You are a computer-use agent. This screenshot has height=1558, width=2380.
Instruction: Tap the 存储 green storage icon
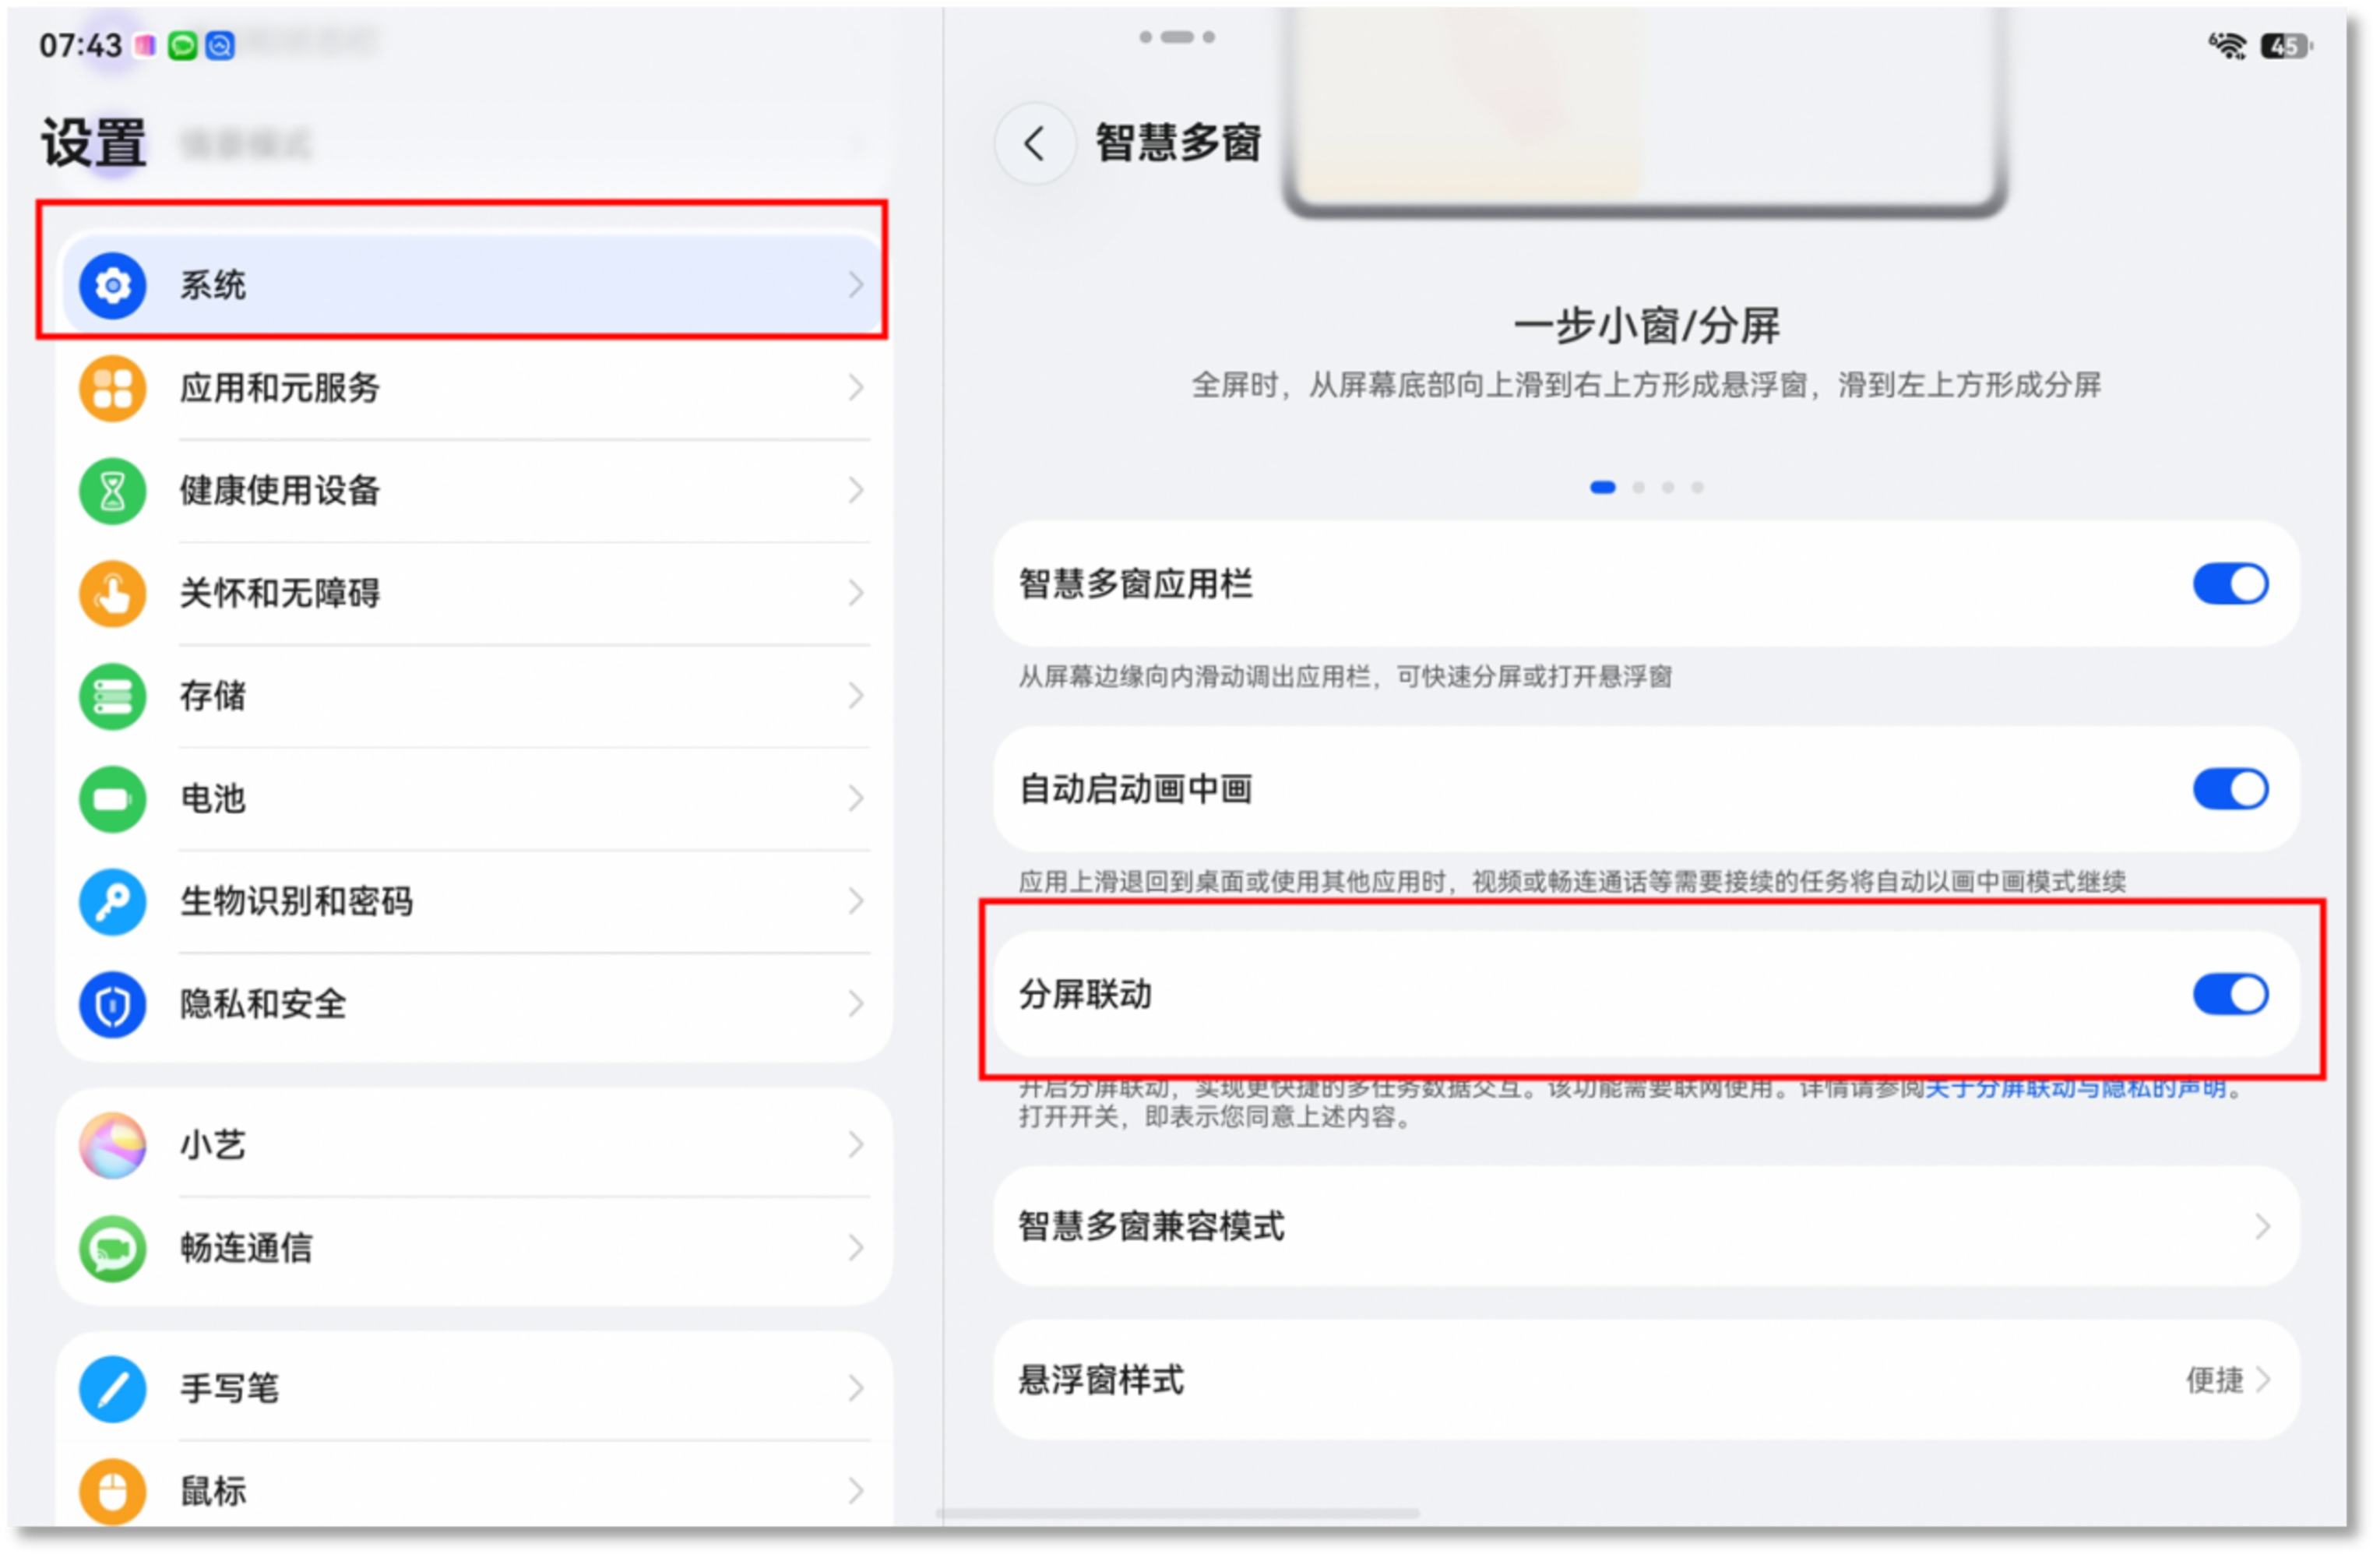tap(113, 698)
